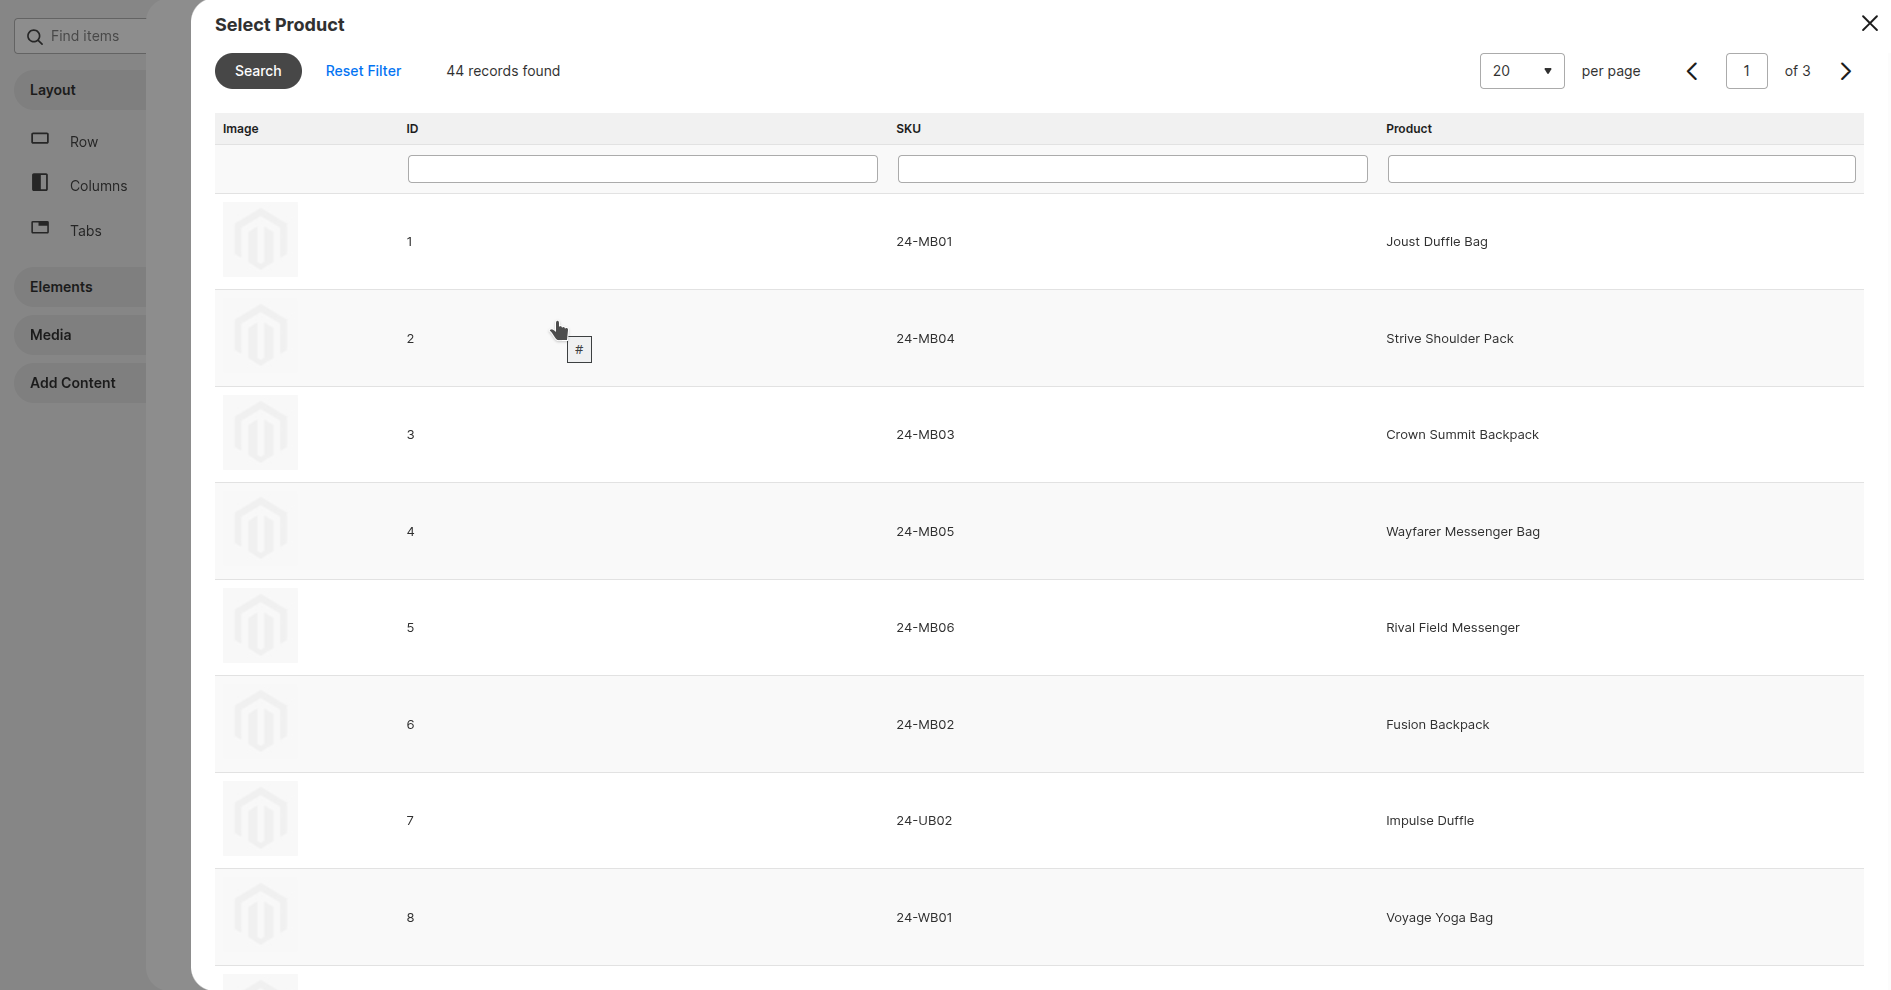Close the Select Product dialog
This screenshot has height=990, width=1891.
click(x=1869, y=23)
